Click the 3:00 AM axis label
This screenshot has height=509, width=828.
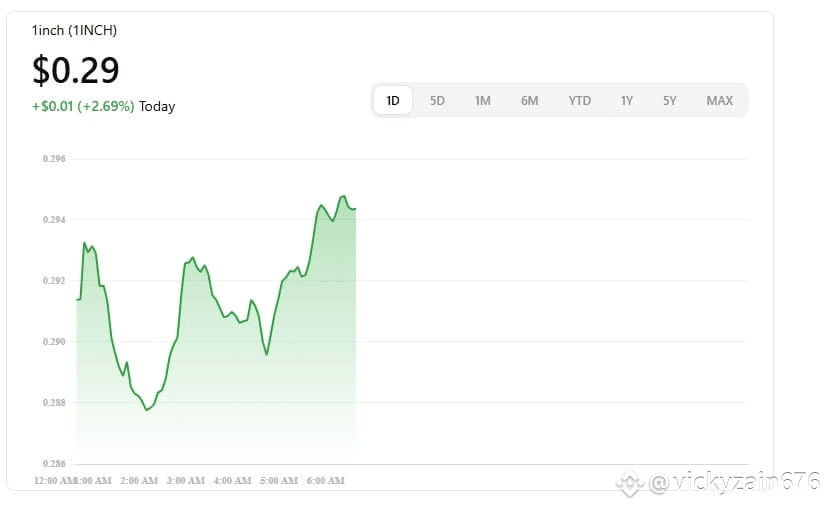186,480
